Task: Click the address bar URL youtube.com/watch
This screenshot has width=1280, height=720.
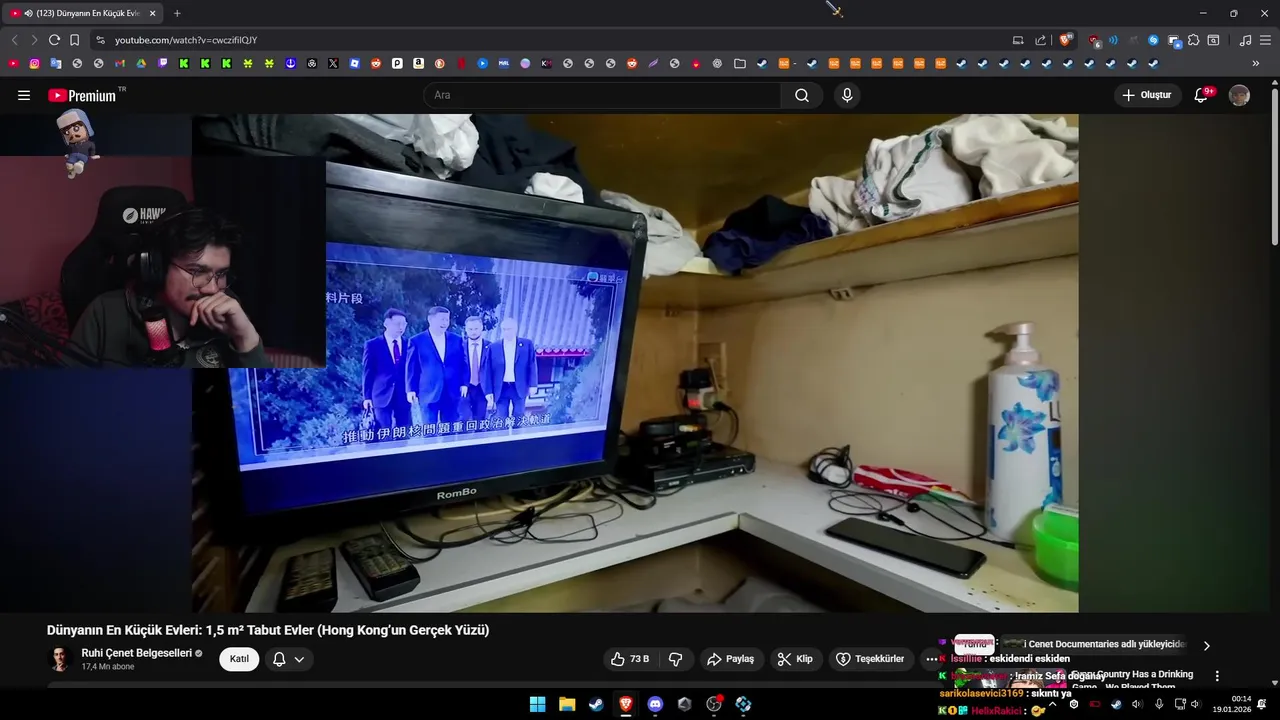Action: pyautogui.click(x=186, y=40)
